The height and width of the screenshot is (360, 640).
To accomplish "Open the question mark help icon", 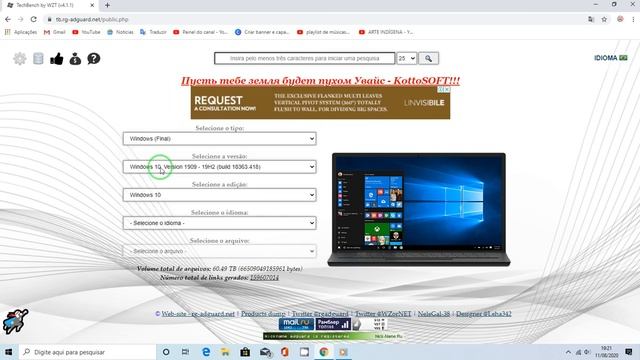I will (93, 59).
